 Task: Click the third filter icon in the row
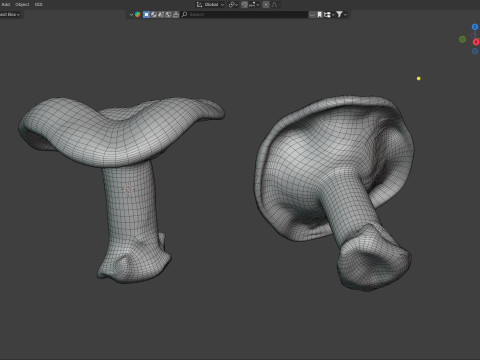(x=161, y=14)
